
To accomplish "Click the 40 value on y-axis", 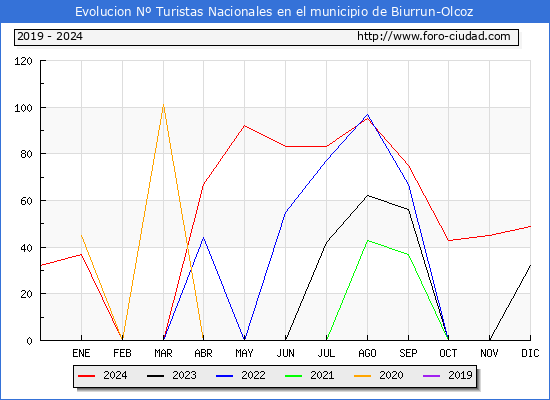I will pyautogui.click(x=26, y=248).
